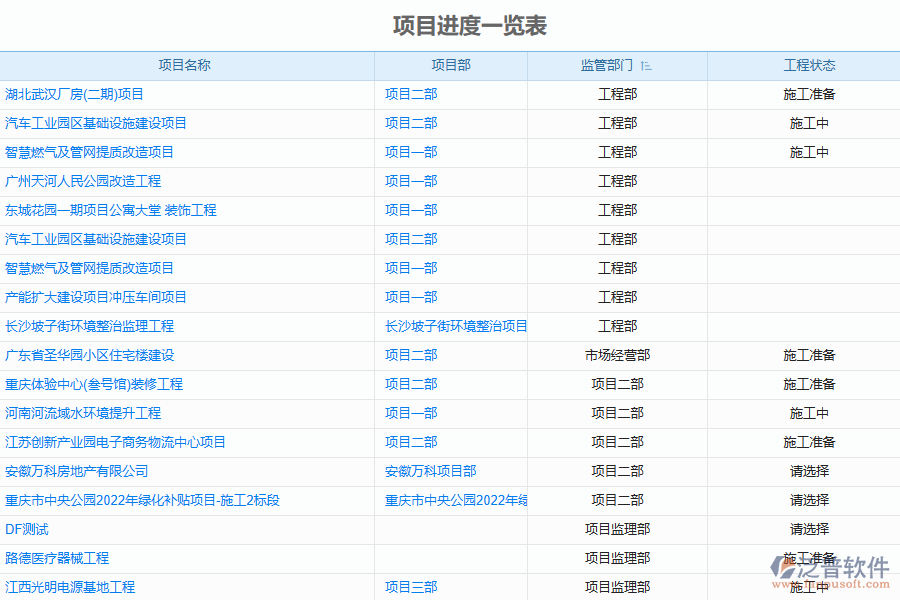The height and width of the screenshot is (600, 900).
Task: Open 广州天河人民公园改造工程 project
Action: click(x=83, y=182)
